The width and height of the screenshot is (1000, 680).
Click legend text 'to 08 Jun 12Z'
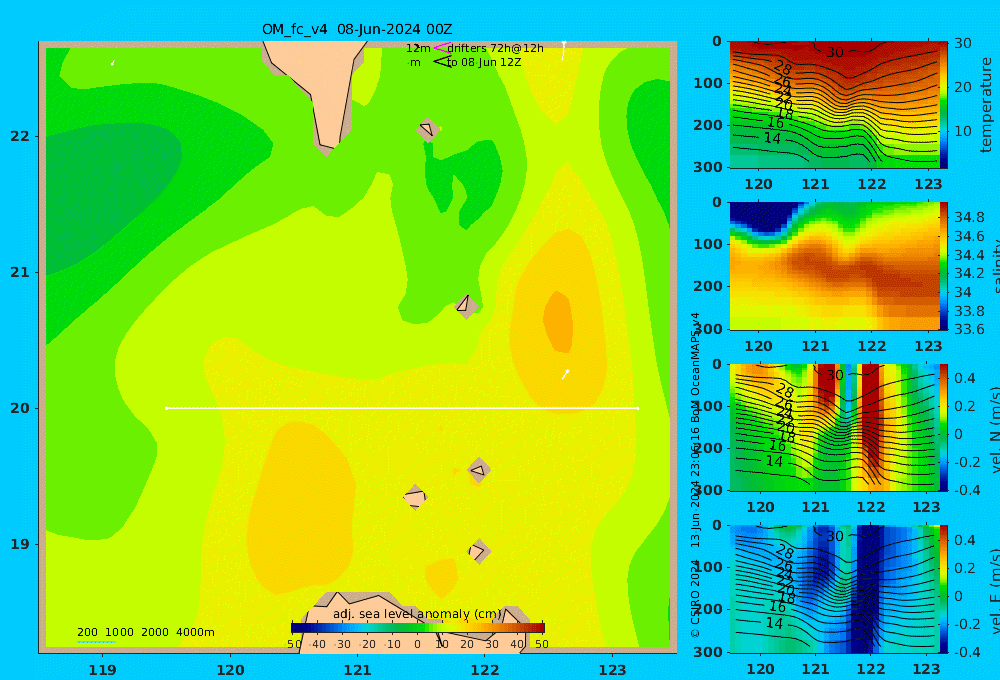484,62
